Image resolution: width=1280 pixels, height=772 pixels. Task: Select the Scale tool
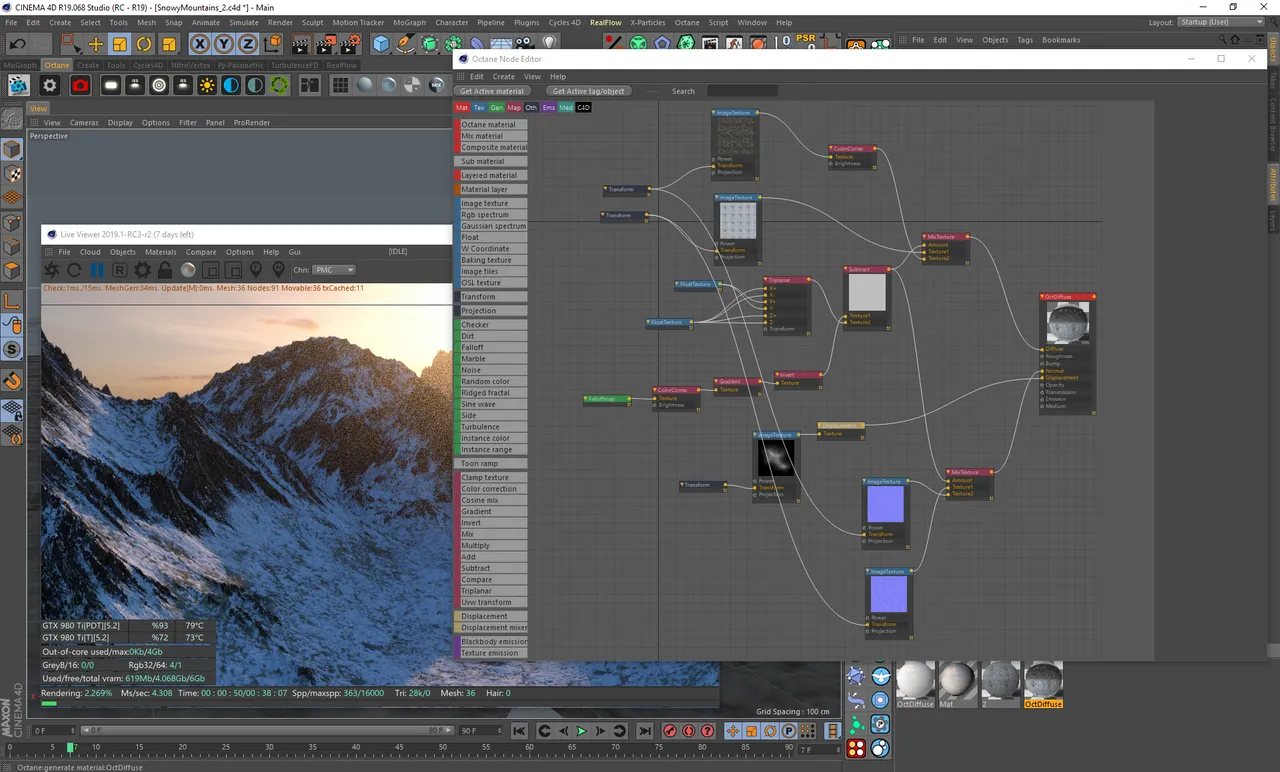[120, 44]
